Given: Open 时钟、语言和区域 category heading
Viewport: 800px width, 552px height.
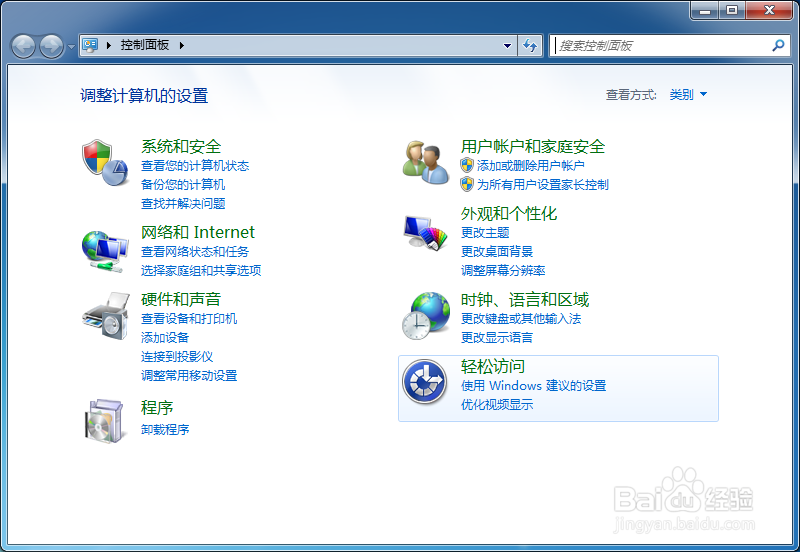Looking at the screenshot, I should pyautogui.click(x=525, y=299).
